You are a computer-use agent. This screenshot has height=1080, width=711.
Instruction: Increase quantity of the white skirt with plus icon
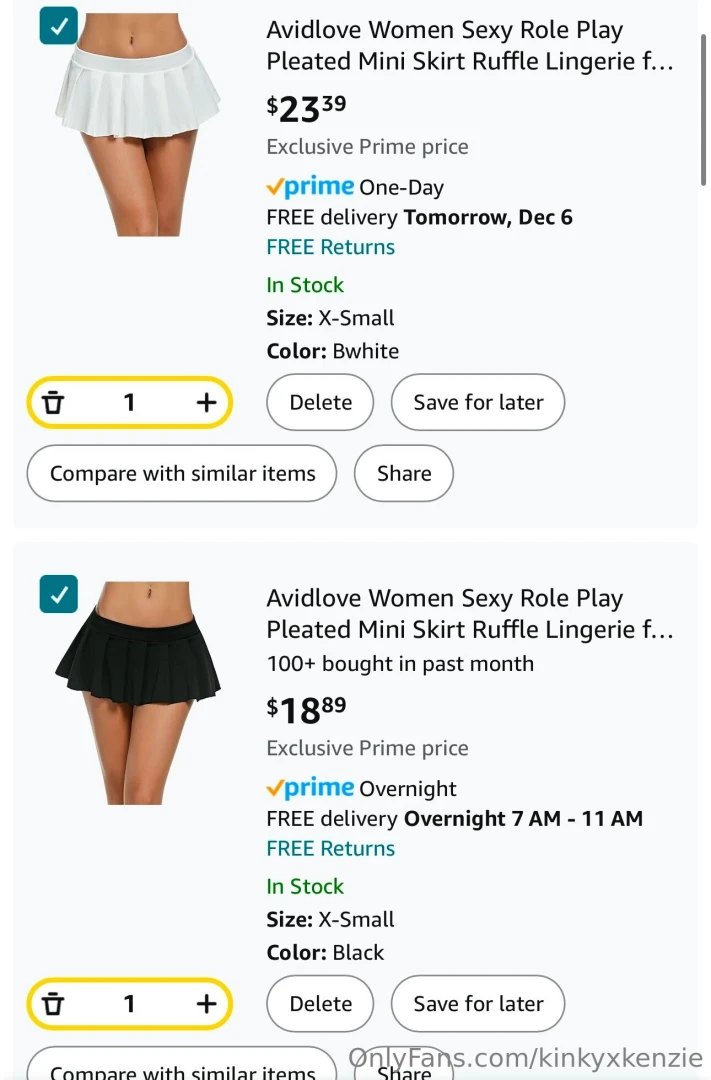coord(206,402)
